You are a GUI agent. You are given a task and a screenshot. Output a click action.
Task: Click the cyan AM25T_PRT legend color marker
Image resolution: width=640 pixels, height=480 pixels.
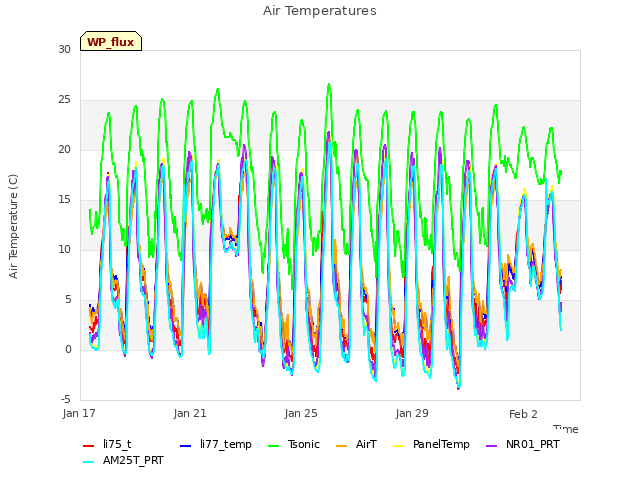point(89,462)
